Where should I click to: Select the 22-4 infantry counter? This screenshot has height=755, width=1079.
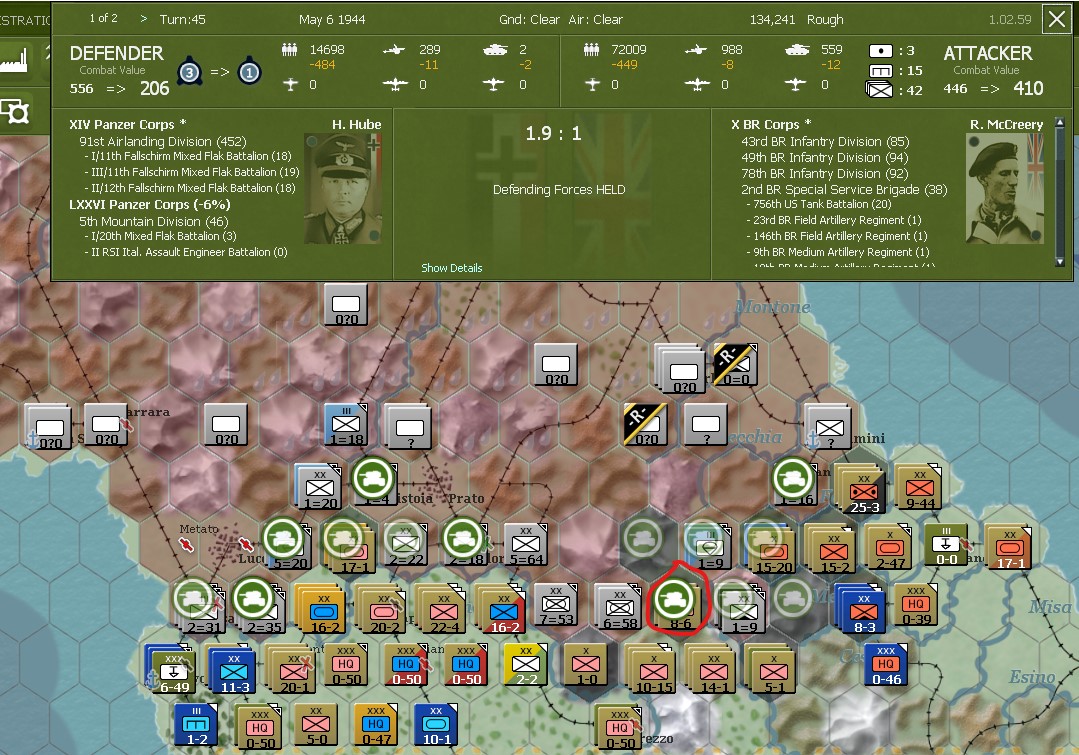443,610
